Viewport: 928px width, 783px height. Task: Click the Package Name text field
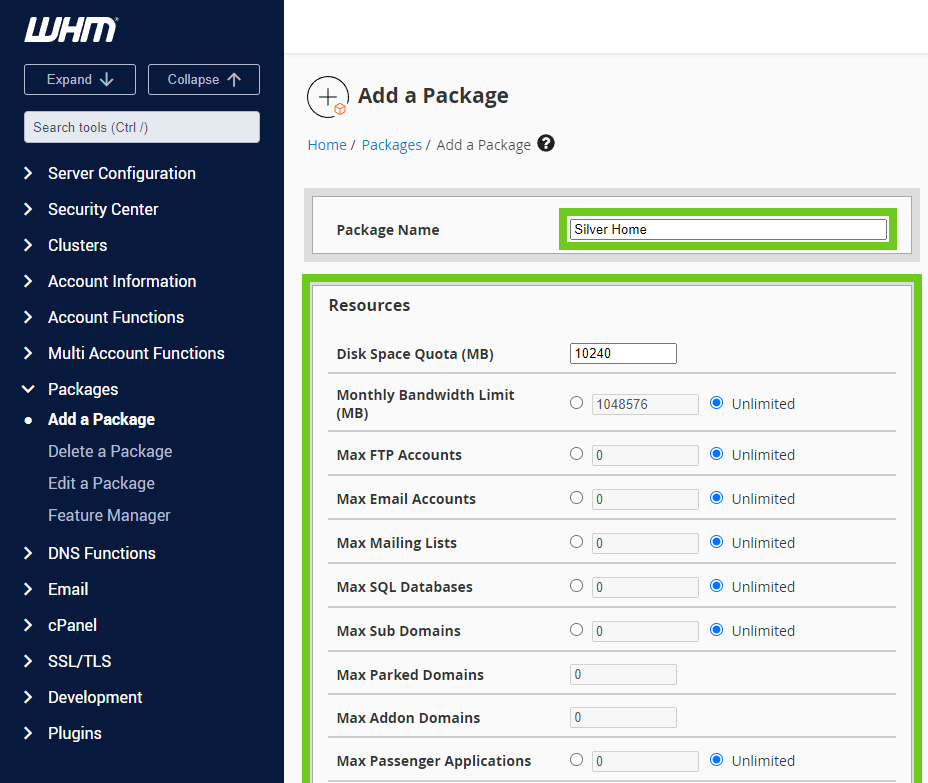[727, 229]
